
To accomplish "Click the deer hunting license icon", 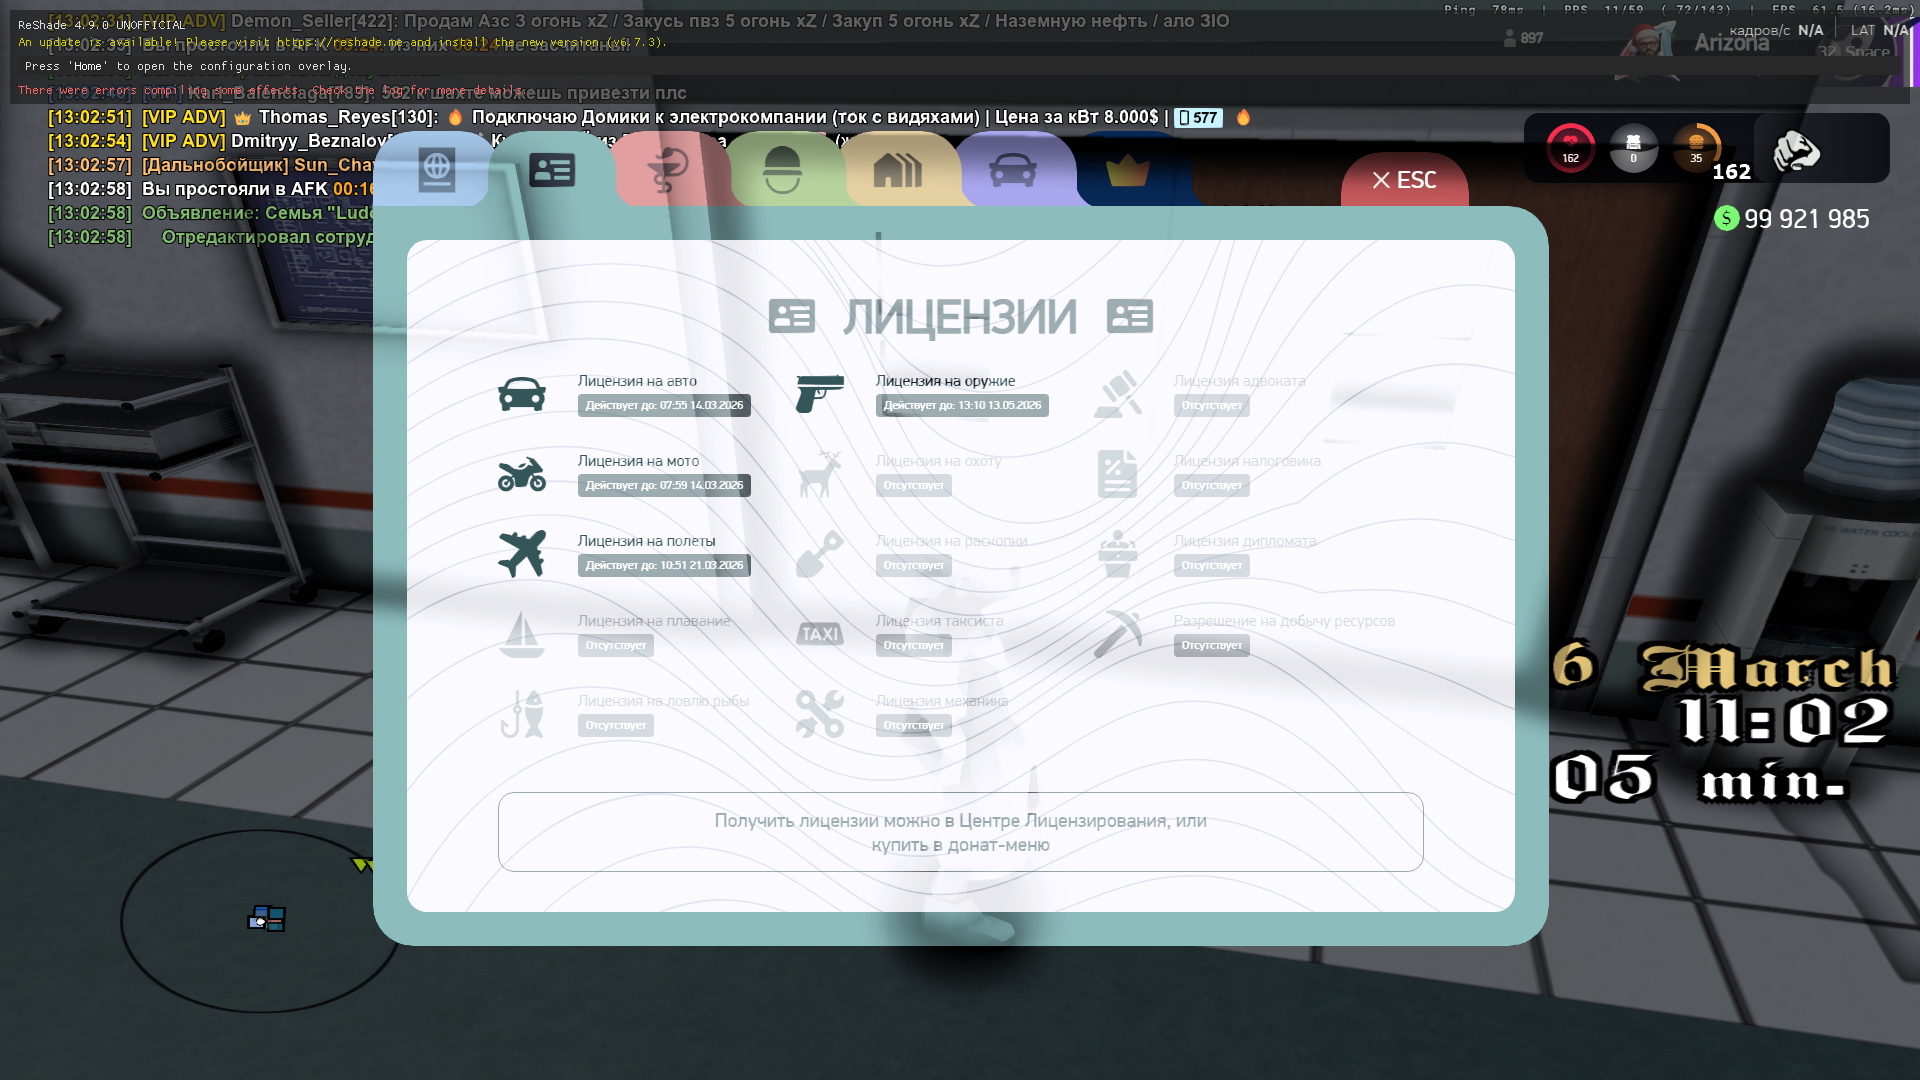I will coord(820,474).
